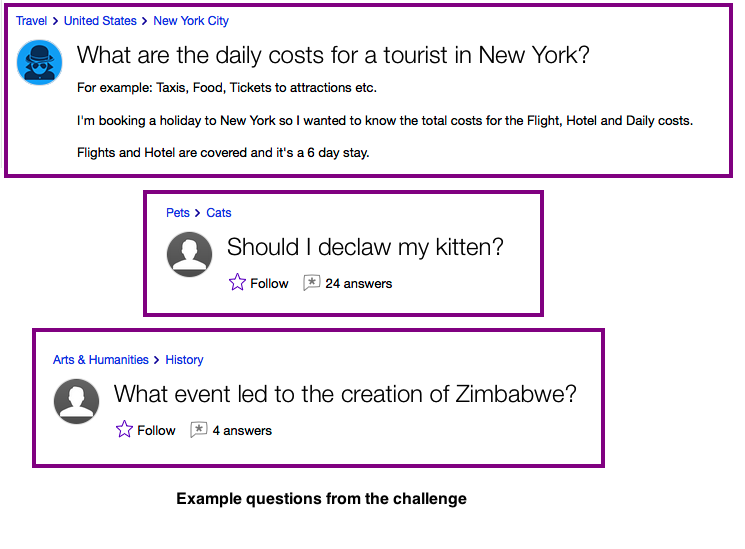Open the Pets category link
This screenshot has height=549, width=745.
click(178, 213)
